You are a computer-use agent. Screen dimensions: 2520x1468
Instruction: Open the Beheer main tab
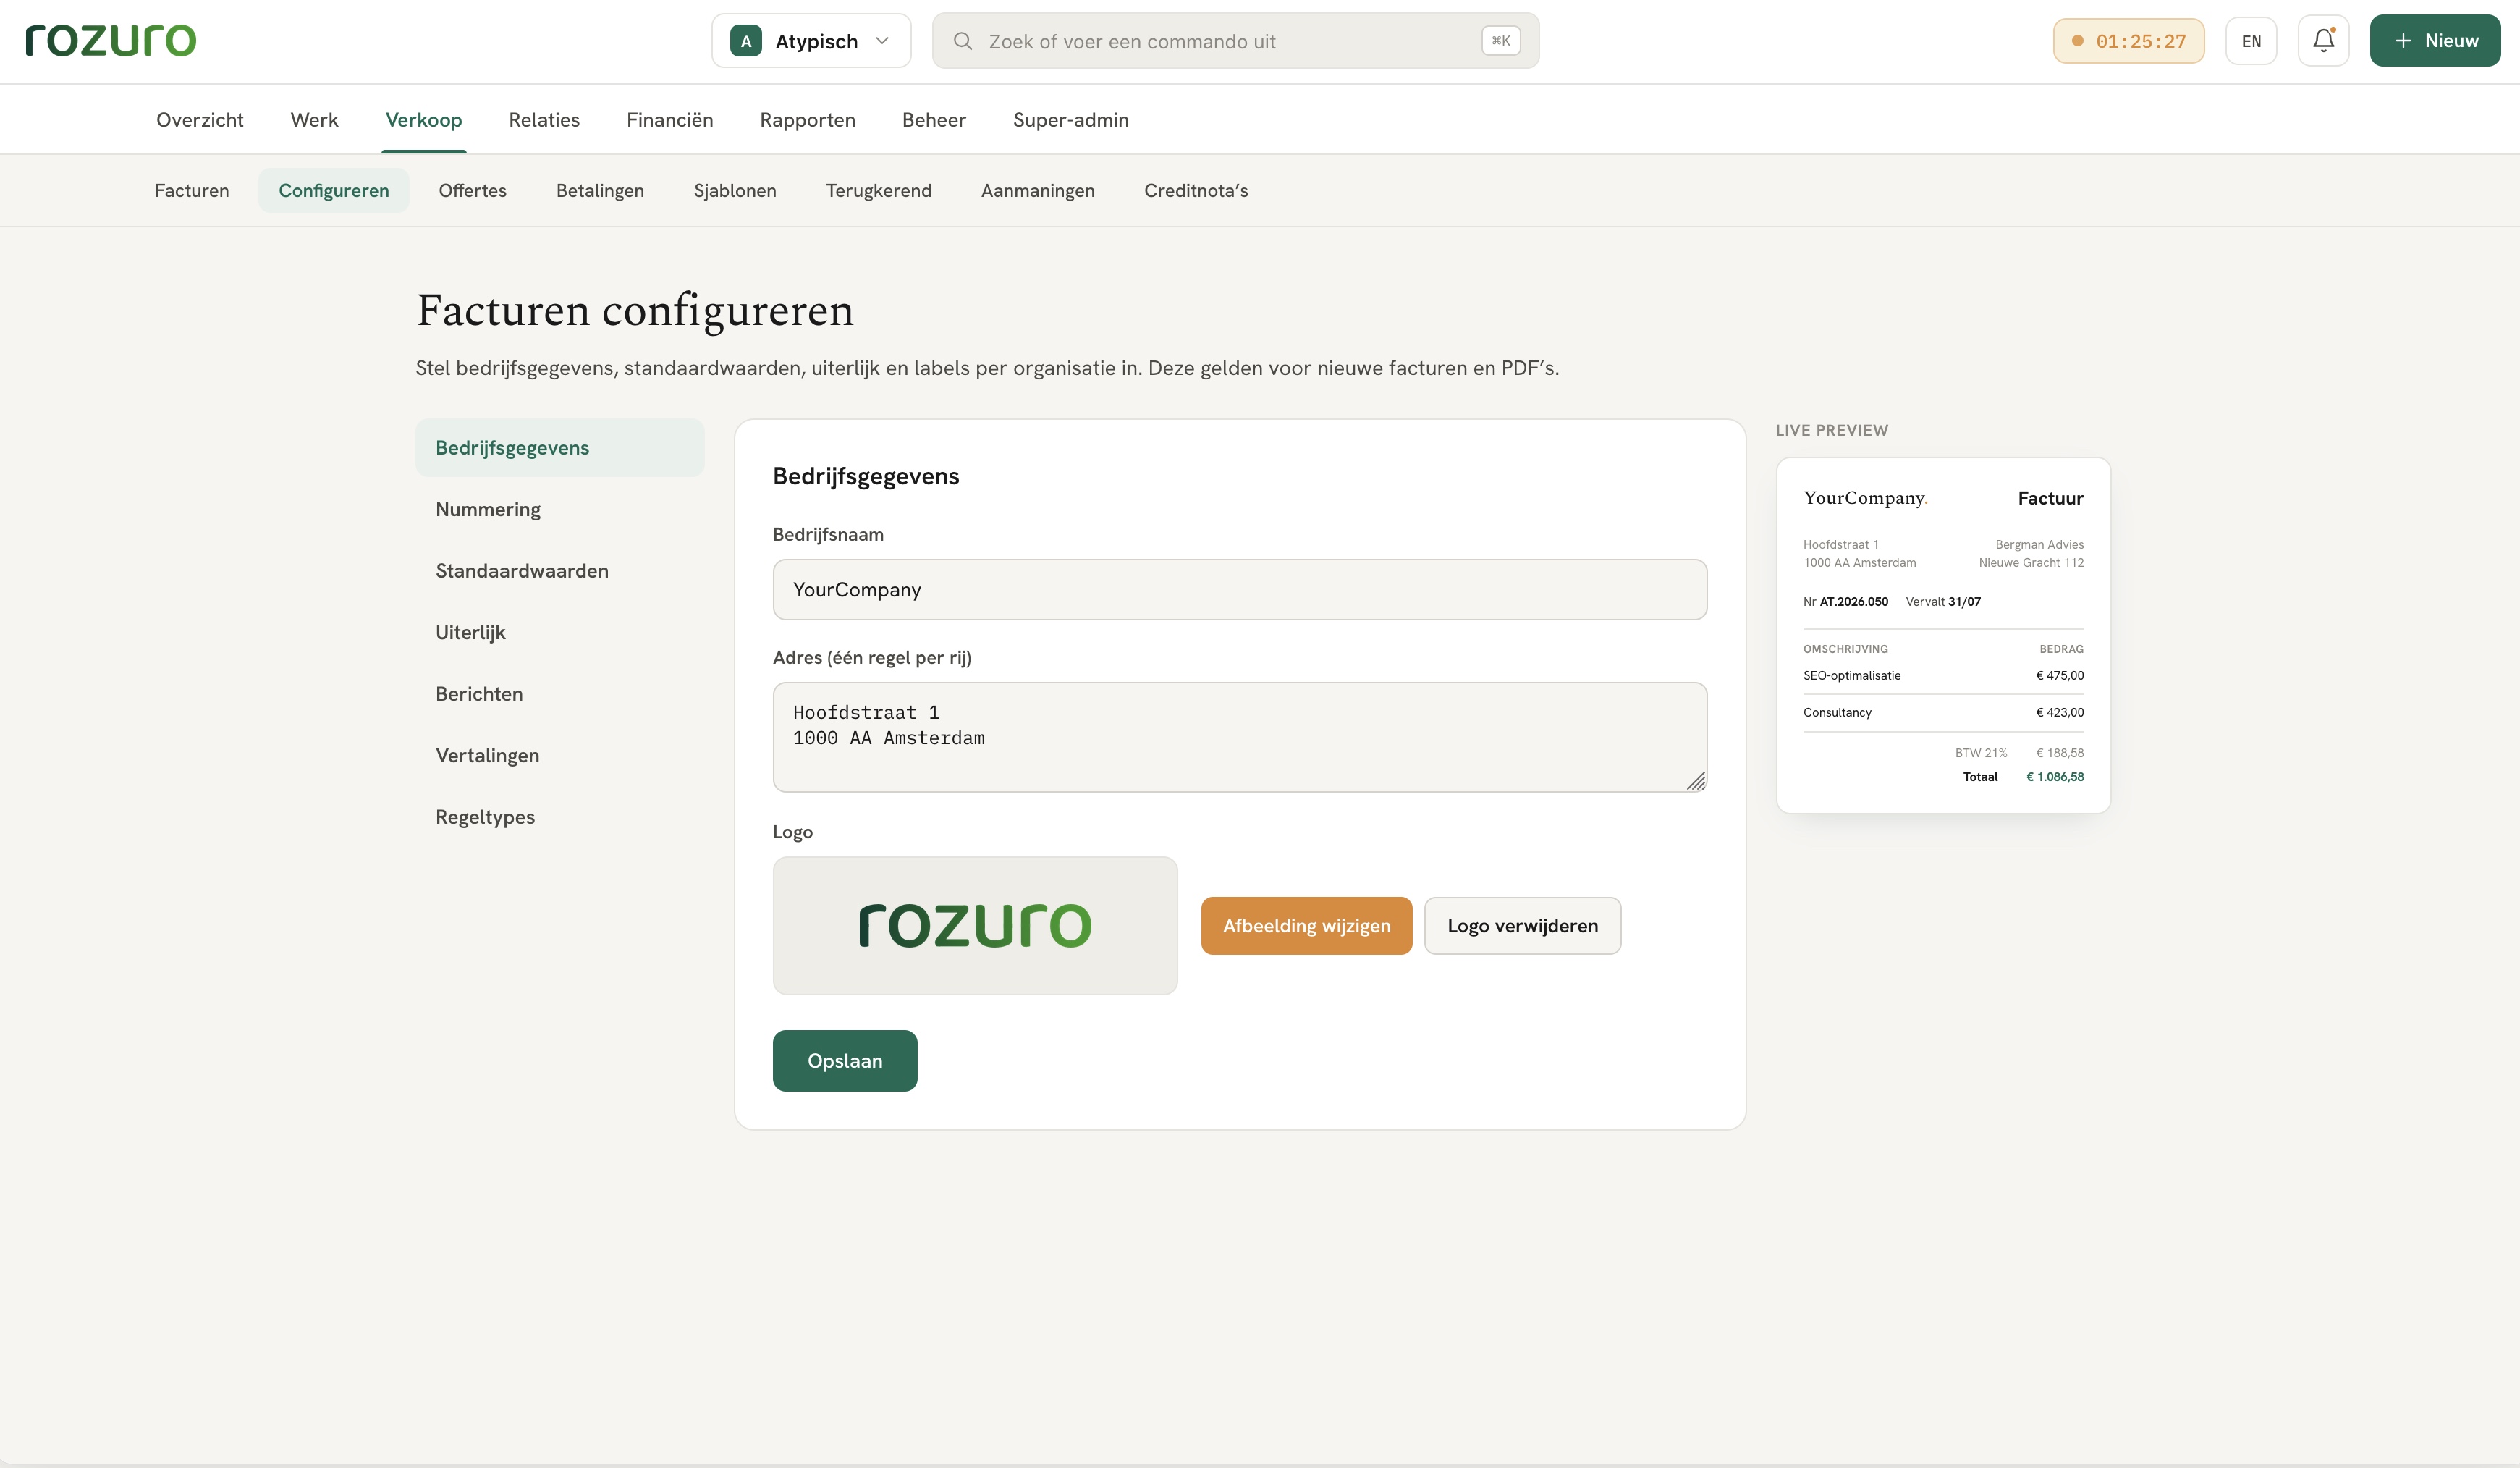(934, 120)
